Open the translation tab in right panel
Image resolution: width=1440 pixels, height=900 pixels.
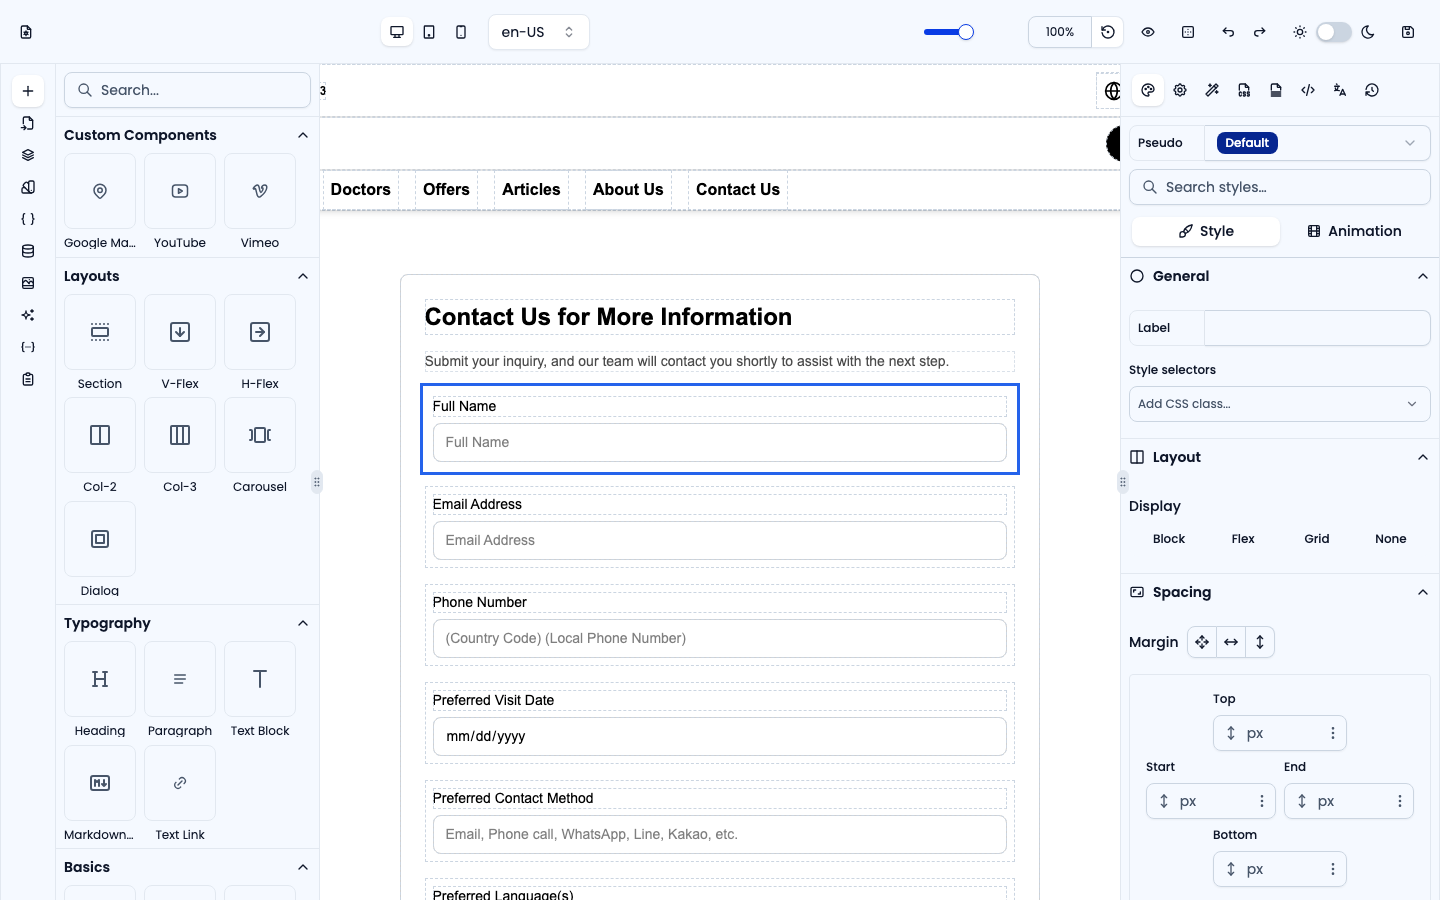[1340, 90]
